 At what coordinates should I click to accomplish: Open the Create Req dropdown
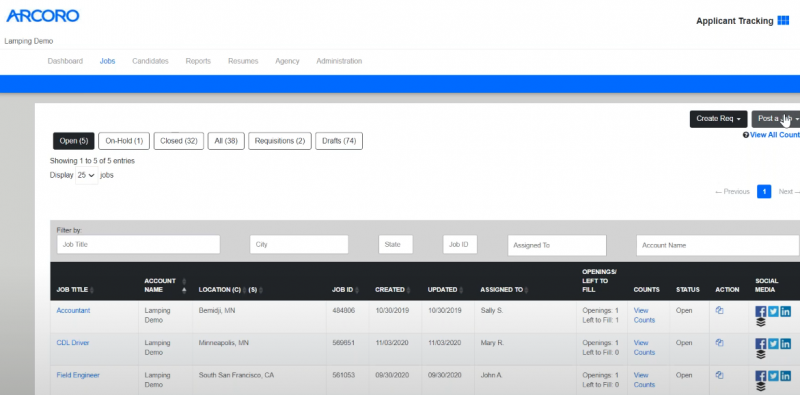[x=718, y=119]
